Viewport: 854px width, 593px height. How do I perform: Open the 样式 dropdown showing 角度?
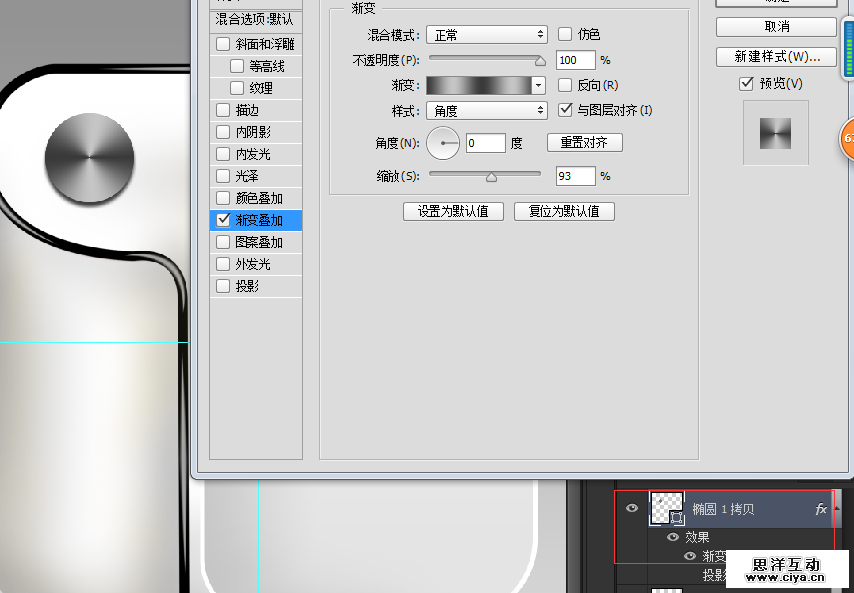486,110
